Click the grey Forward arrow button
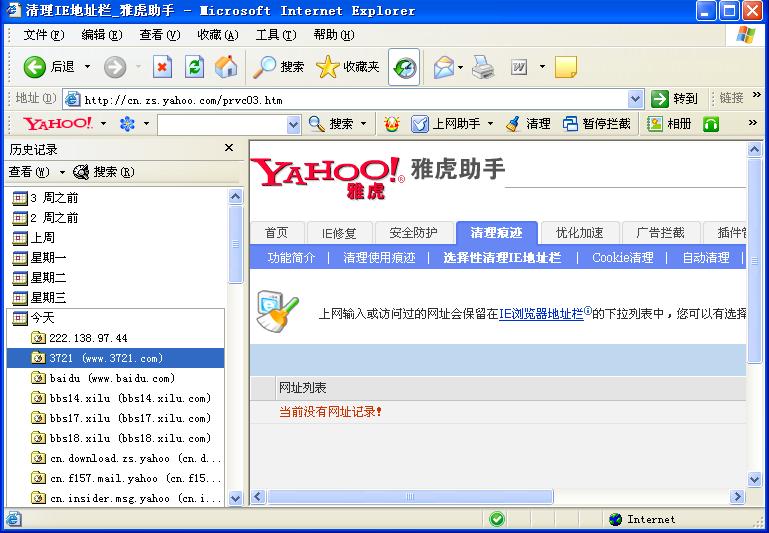769x533 pixels. pos(115,67)
